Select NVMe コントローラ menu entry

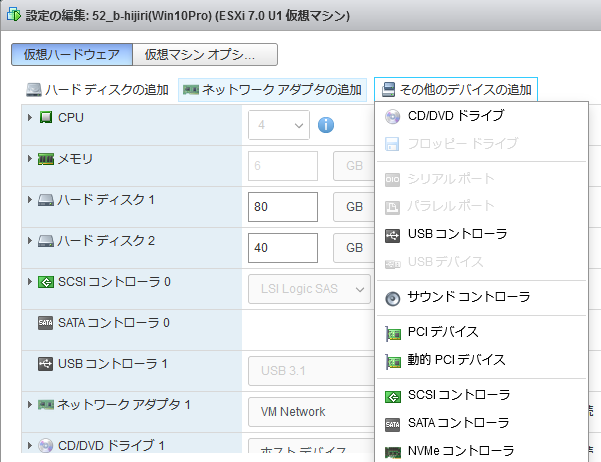481,451
